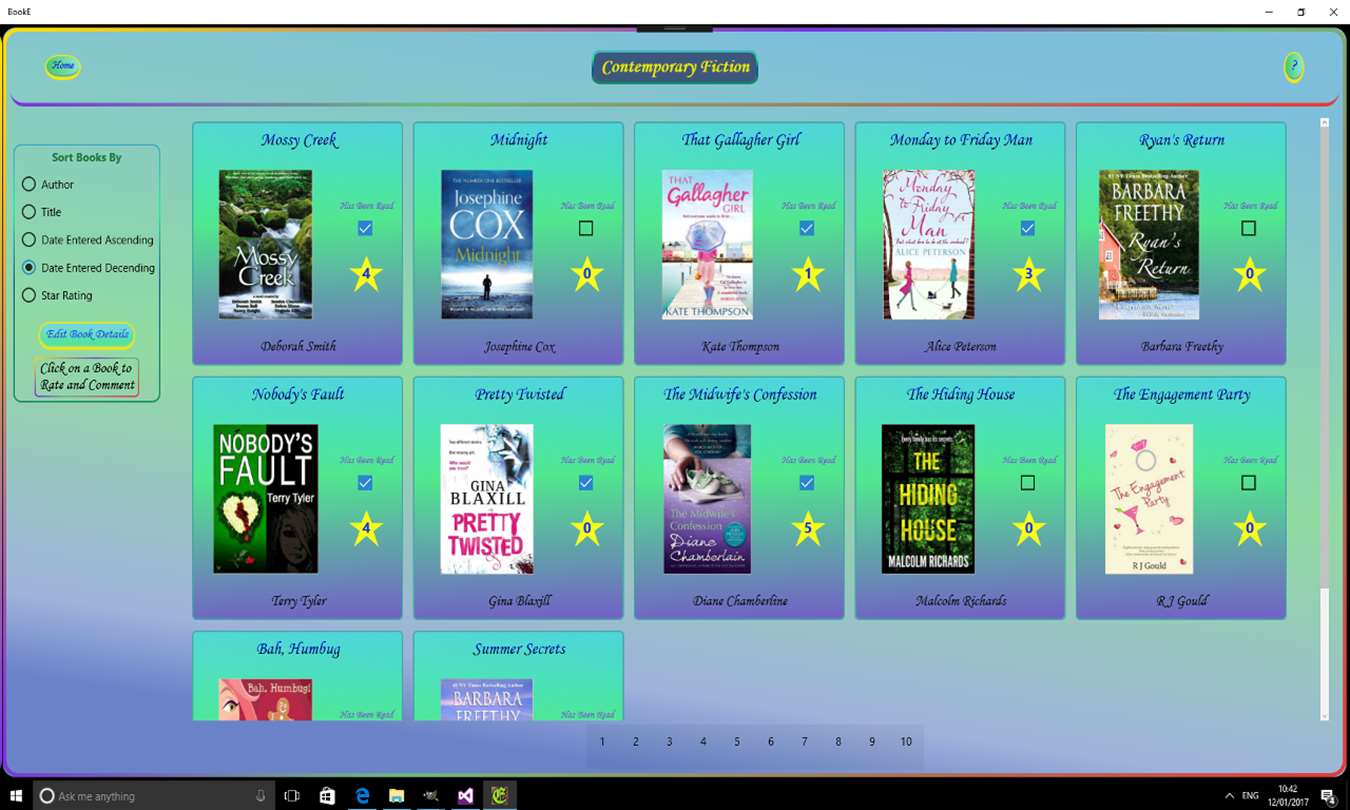The height and width of the screenshot is (810, 1350).
Task: Click the Summer Secrets book title
Action: tap(519, 649)
